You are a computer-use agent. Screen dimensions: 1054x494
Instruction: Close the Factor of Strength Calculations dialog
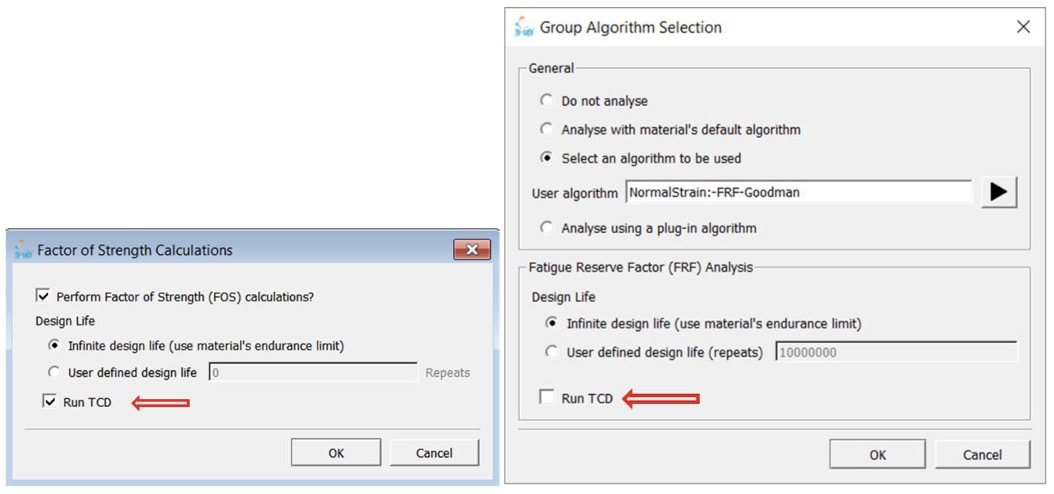[471, 250]
